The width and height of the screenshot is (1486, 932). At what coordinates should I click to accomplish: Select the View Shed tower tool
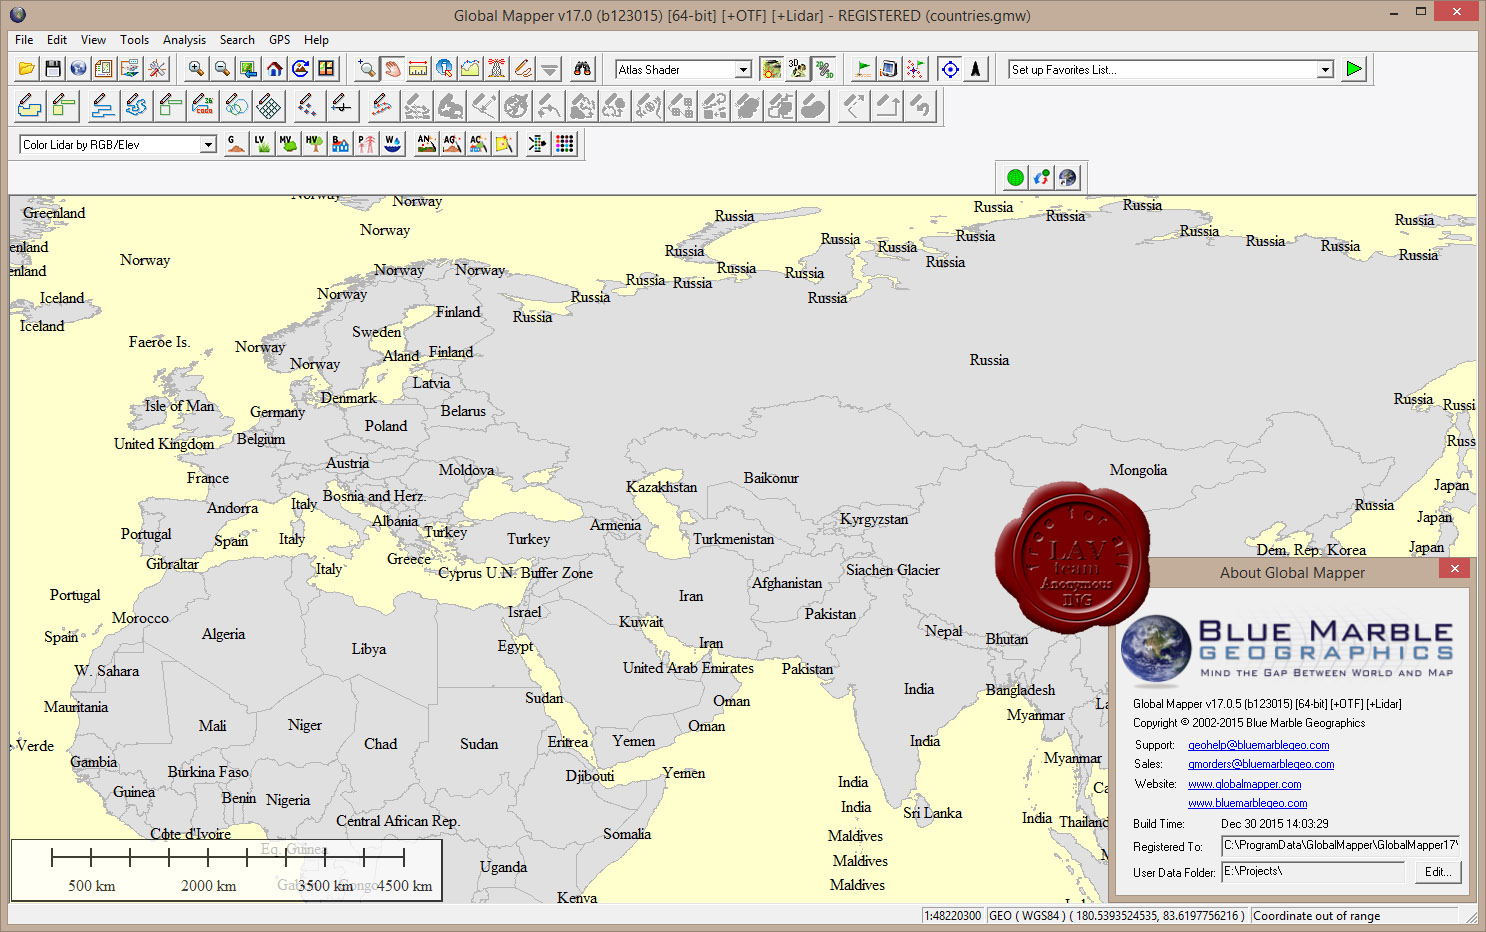(497, 69)
